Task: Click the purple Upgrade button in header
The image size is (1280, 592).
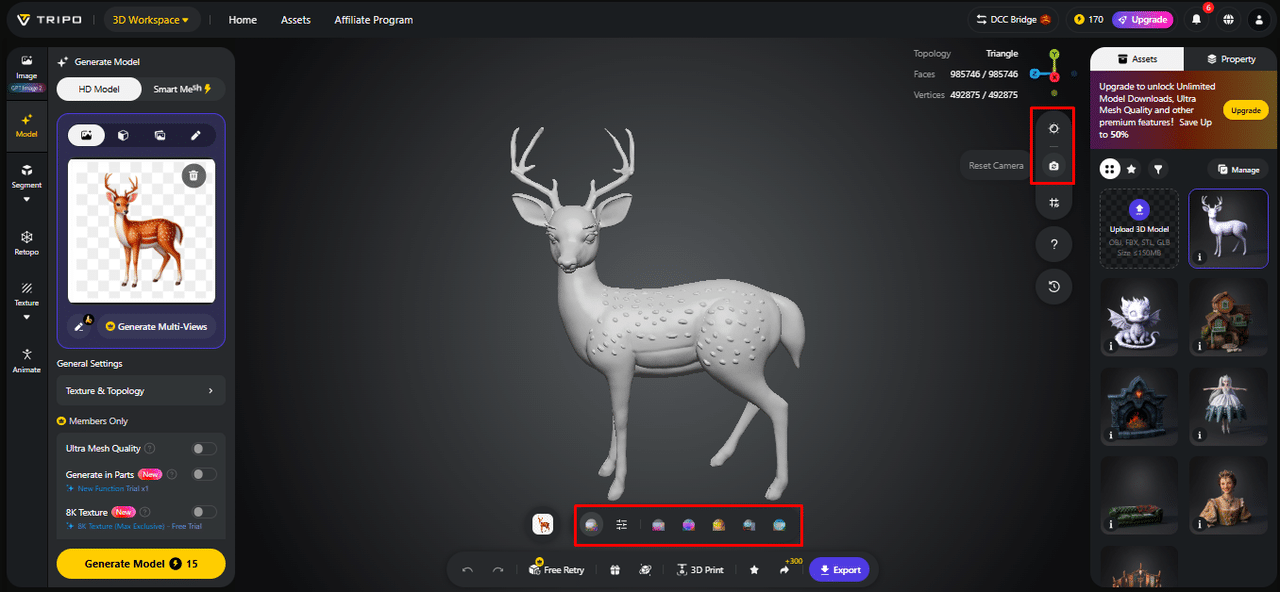Action: click(x=1142, y=19)
